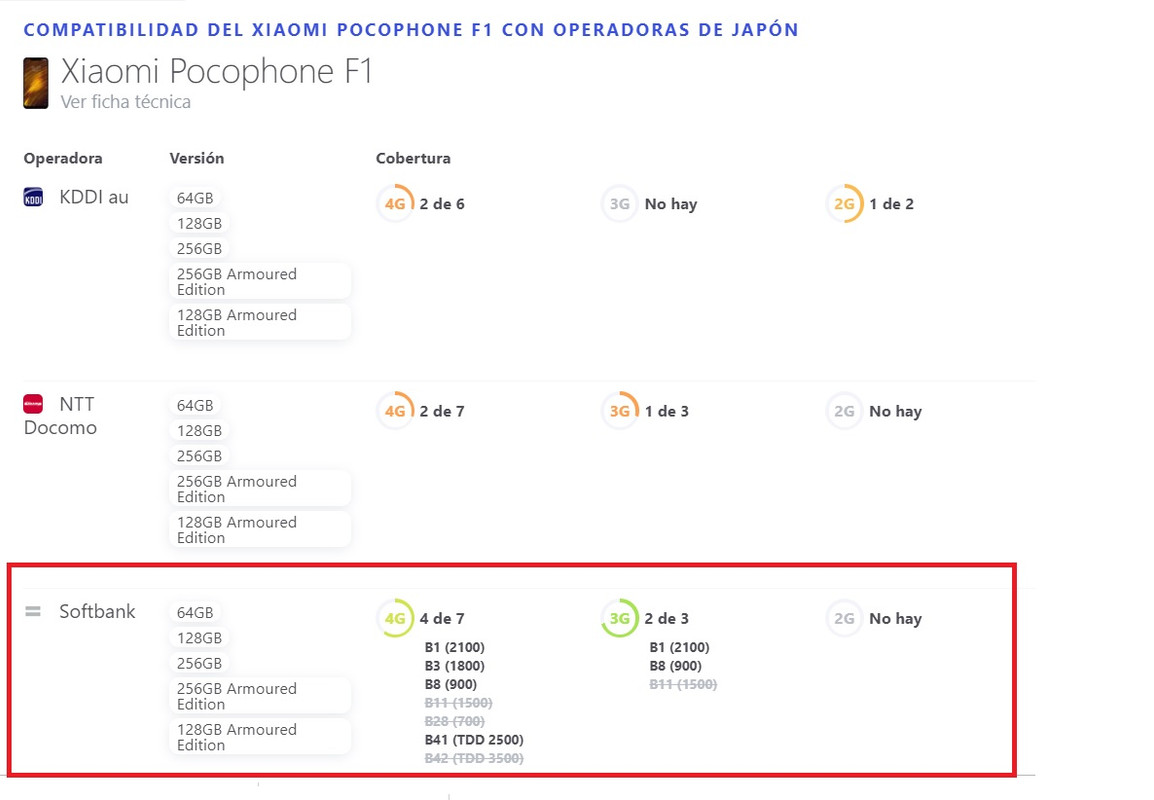Click Softbank 2G coverage icon
Image resolution: width=1154 pixels, height=800 pixels.
click(x=844, y=618)
